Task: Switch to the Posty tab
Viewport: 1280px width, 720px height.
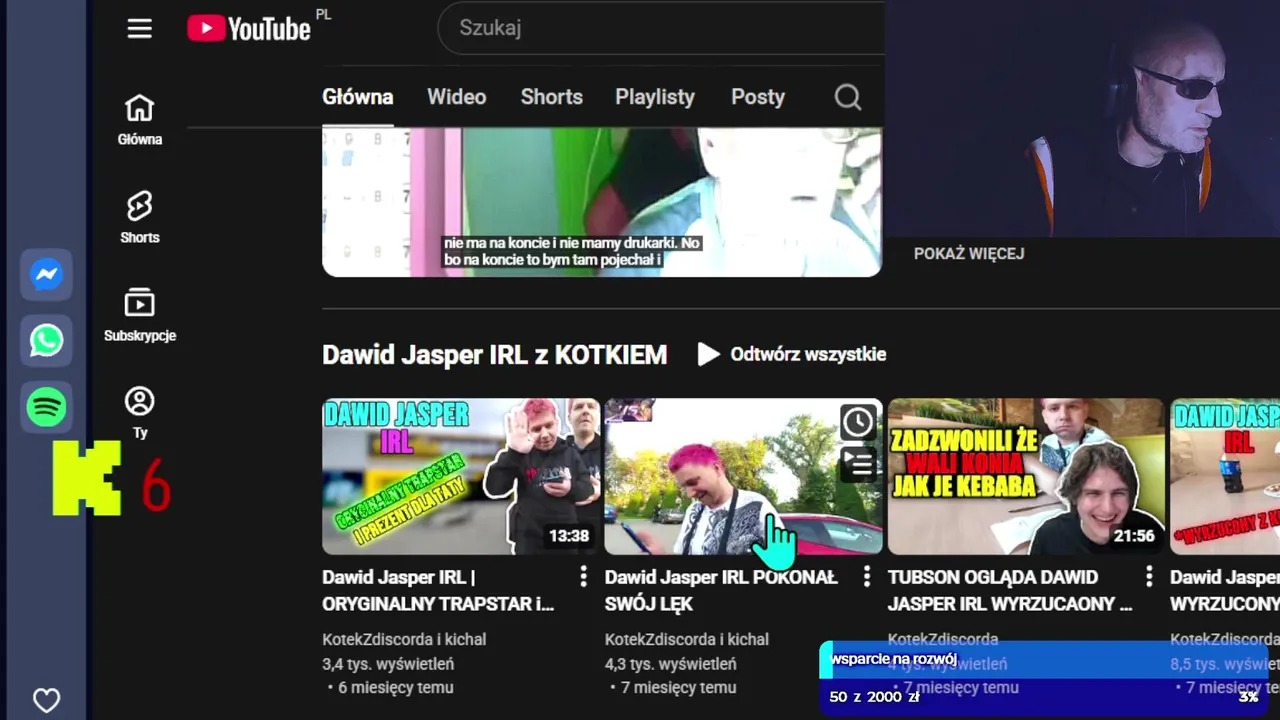Action: 757,97
